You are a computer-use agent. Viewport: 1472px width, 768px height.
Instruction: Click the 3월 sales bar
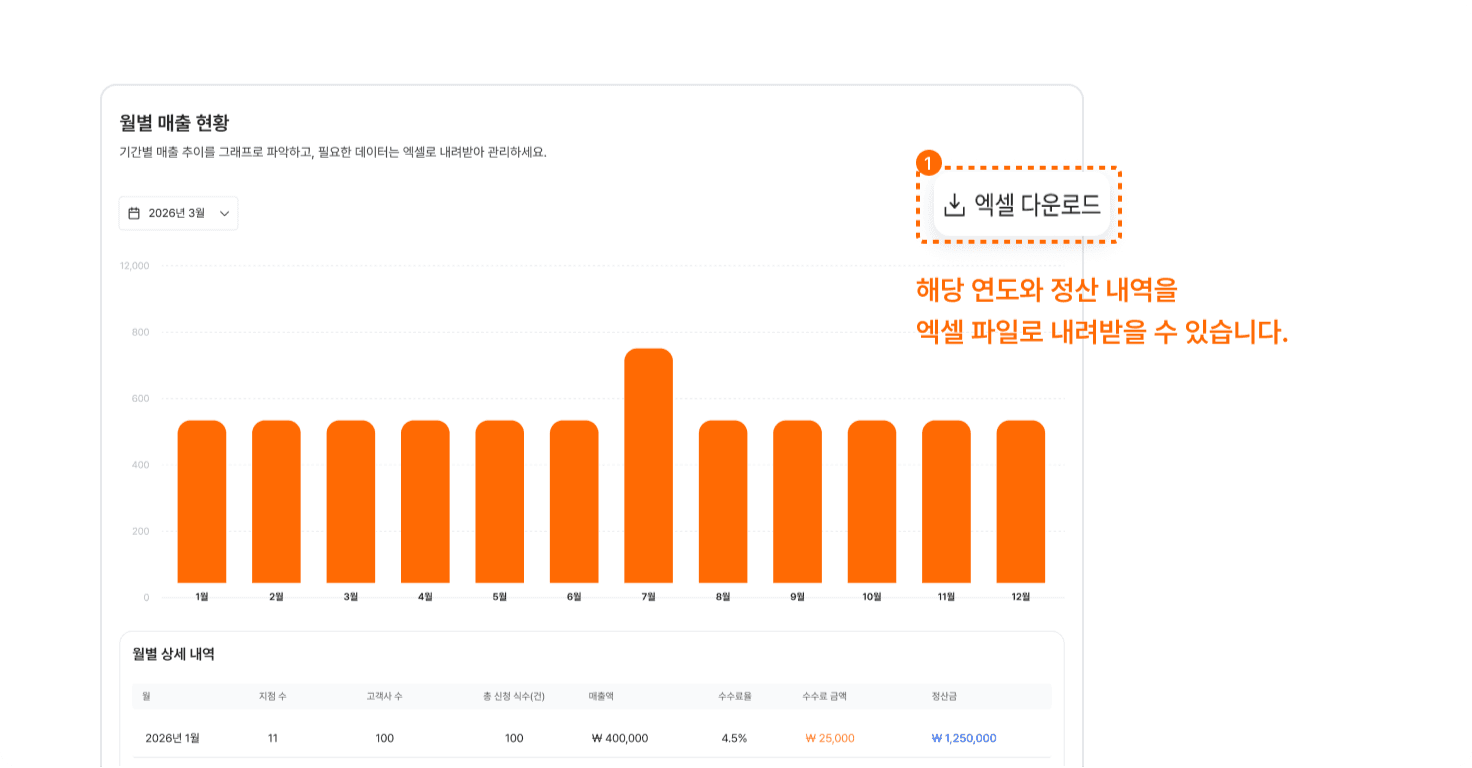pos(351,502)
